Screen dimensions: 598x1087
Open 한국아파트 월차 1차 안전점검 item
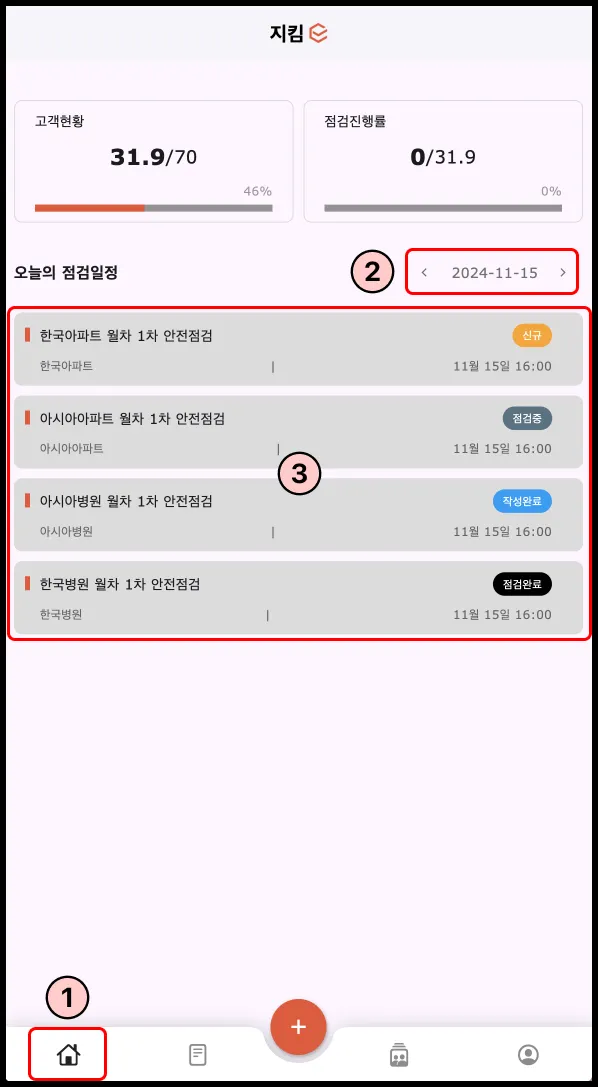coord(299,349)
